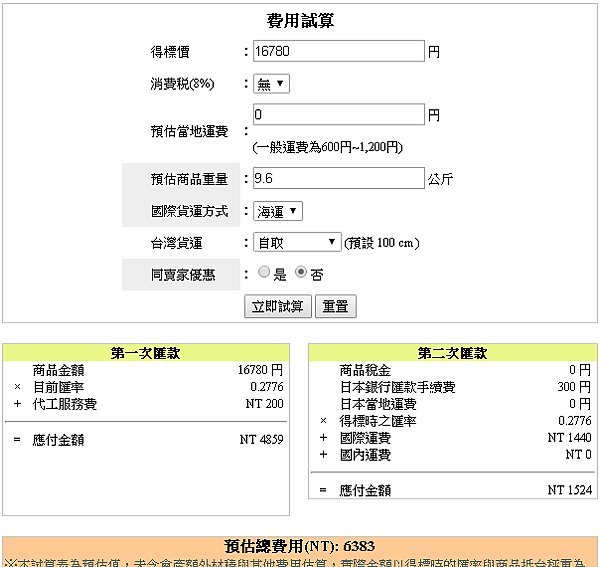Viewport: 600px width, 567px height.
Task: Click the 商品金額 value 16780 円
Action: point(261,370)
